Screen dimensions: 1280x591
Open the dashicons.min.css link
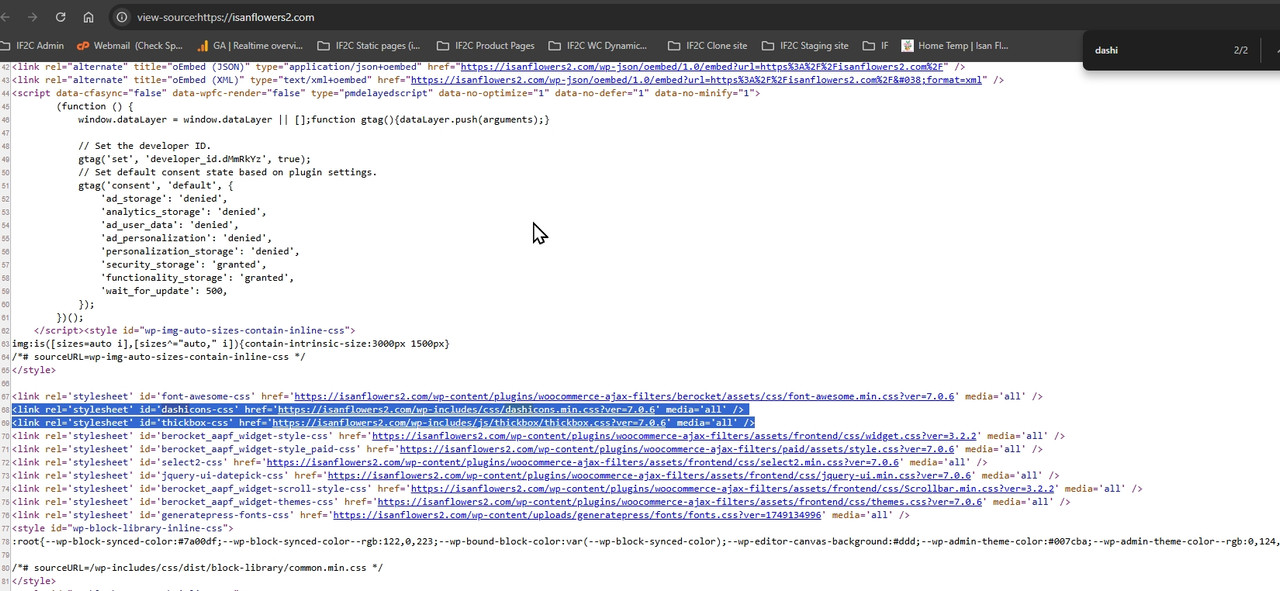[467, 410]
